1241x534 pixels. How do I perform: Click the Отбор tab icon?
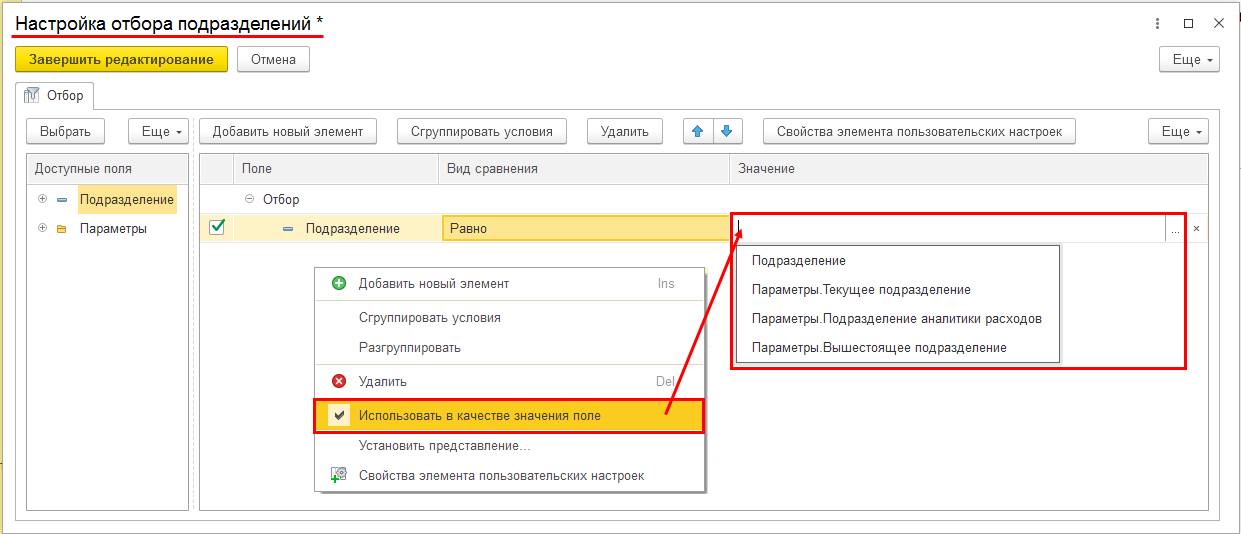(31, 95)
